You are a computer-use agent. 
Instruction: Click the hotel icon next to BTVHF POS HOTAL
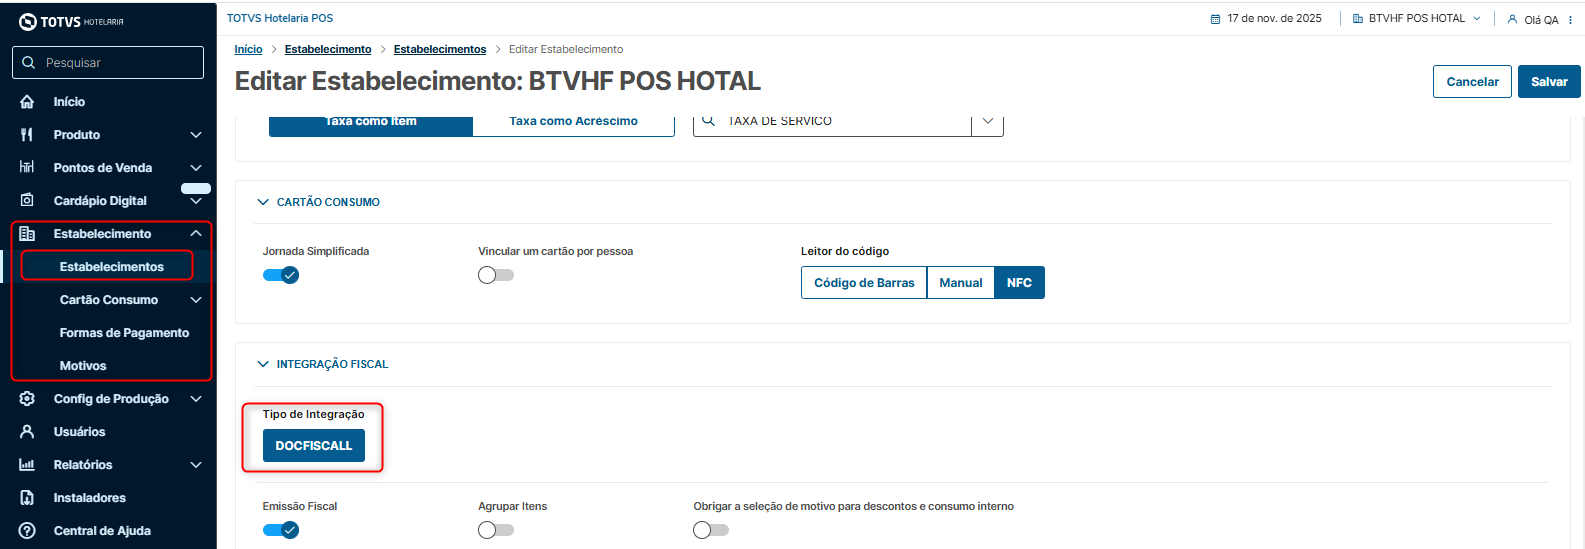(1358, 19)
